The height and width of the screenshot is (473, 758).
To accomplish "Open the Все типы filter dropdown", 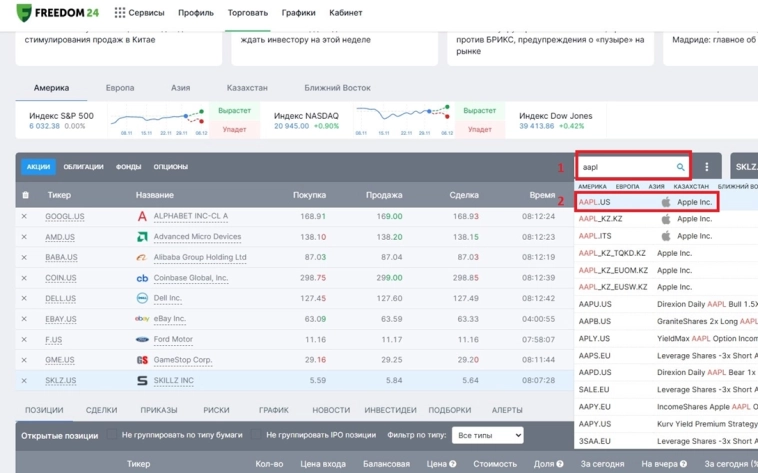I will pyautogui.click(x=488, y=435).
